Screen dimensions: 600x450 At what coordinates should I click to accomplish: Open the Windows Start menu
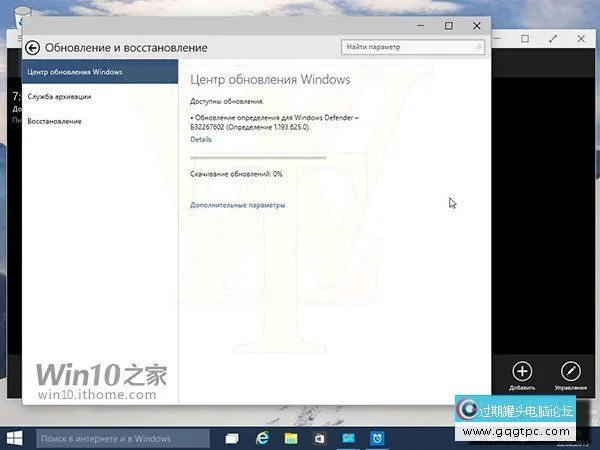pos(15,438)
